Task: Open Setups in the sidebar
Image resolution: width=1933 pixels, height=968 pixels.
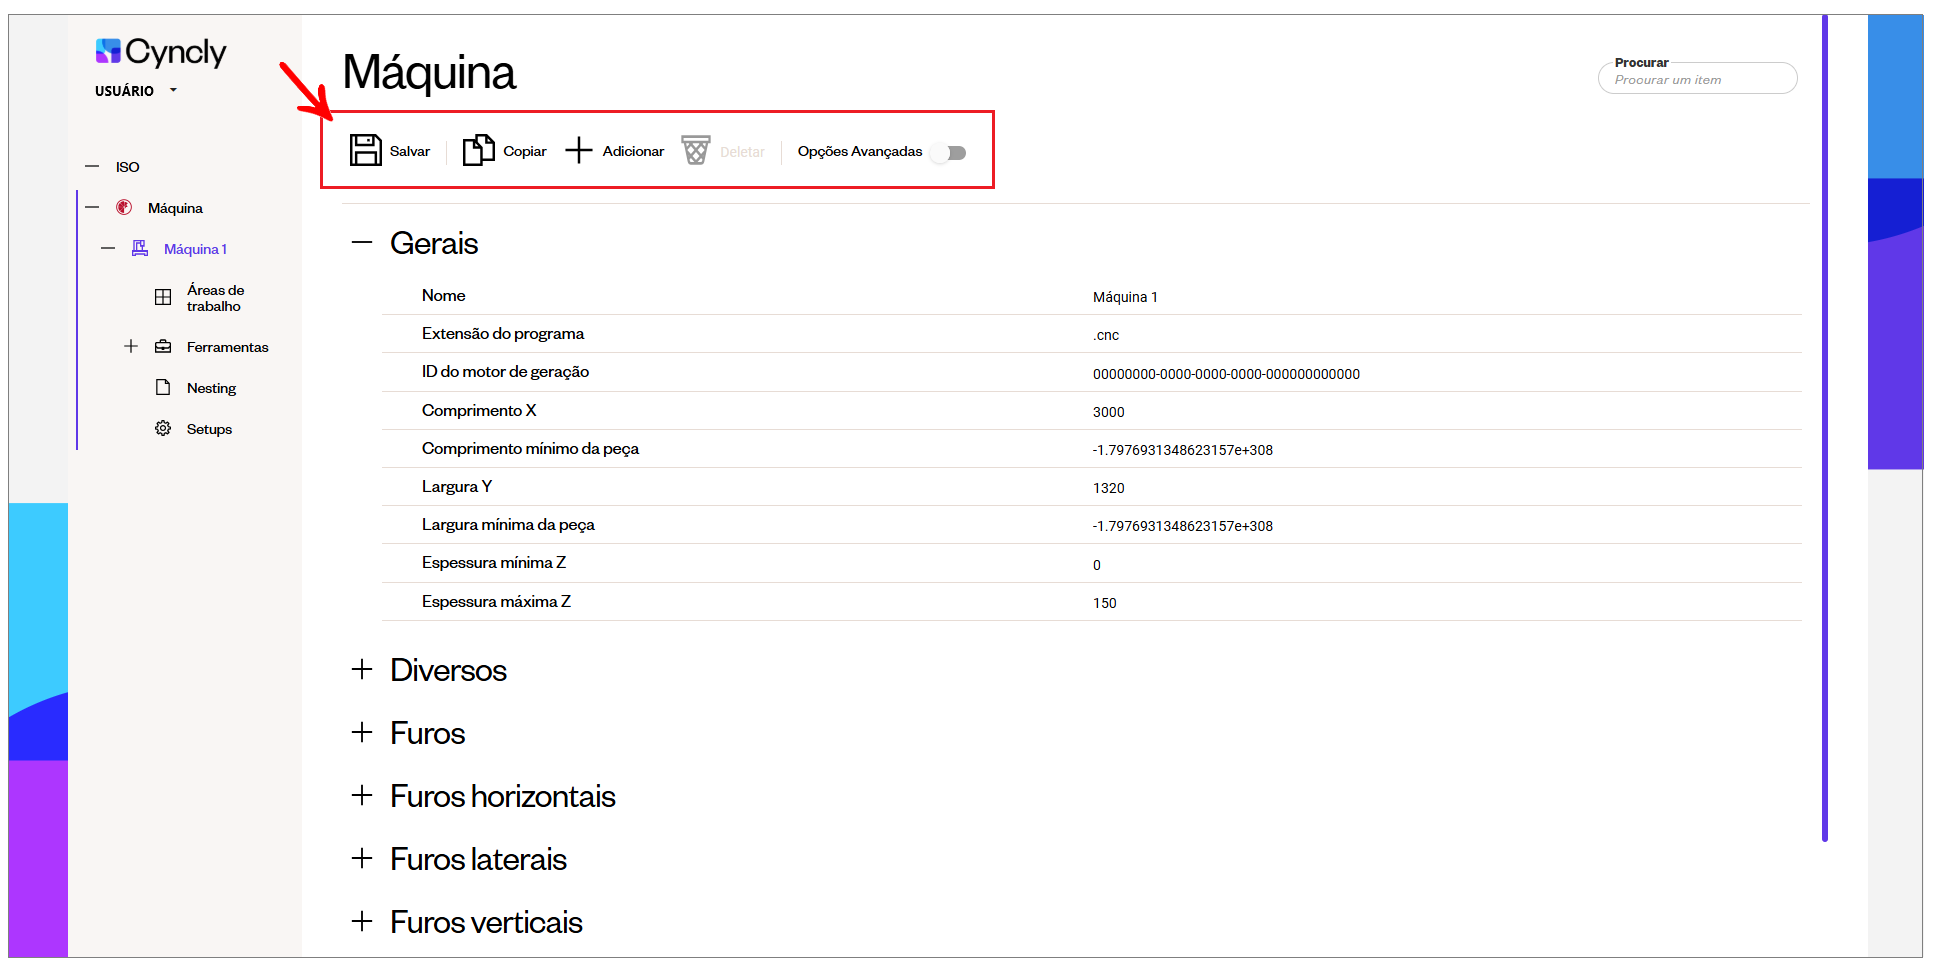Action: [x=209, y=429]
